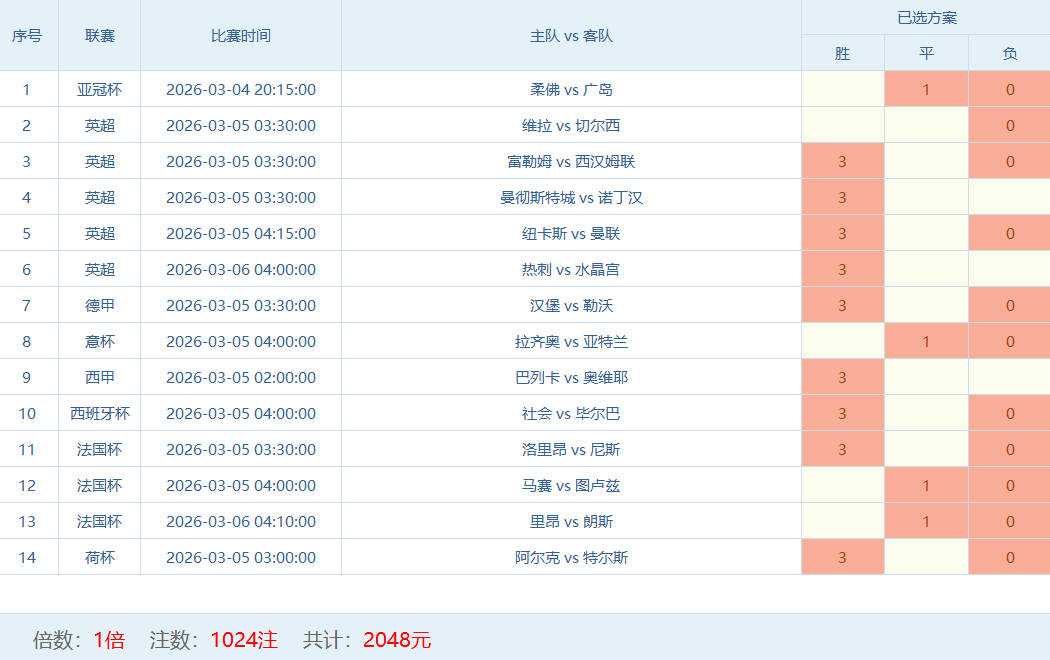Click the 2048元 total amount
Viewport: 1050px width, 660px height.
397,640
